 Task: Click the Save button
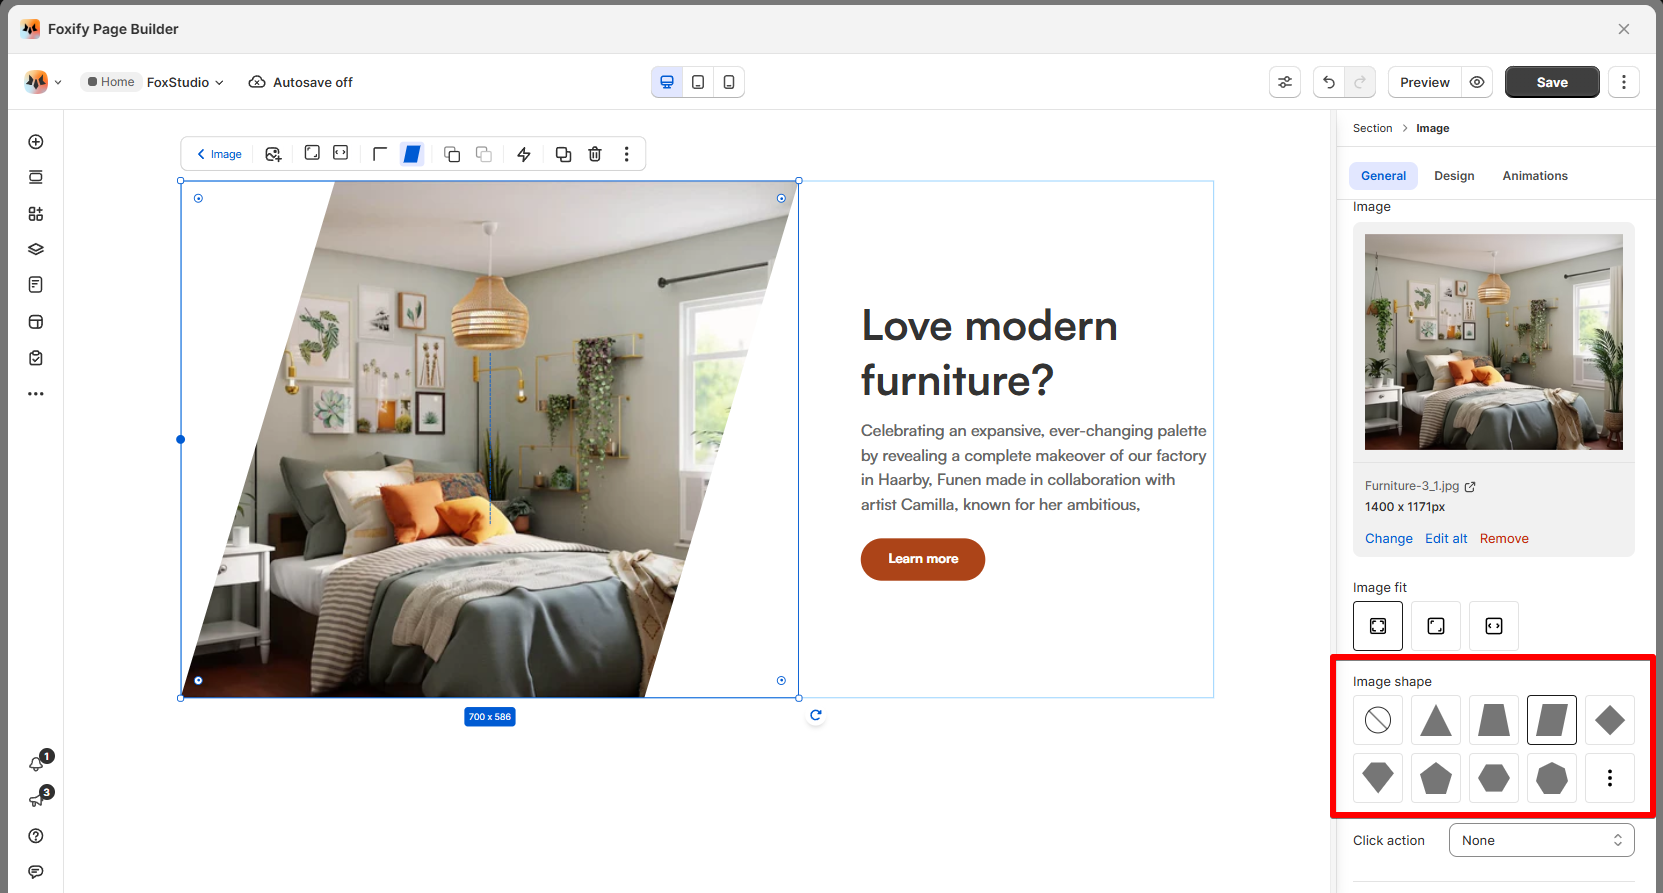(1551, 82)
